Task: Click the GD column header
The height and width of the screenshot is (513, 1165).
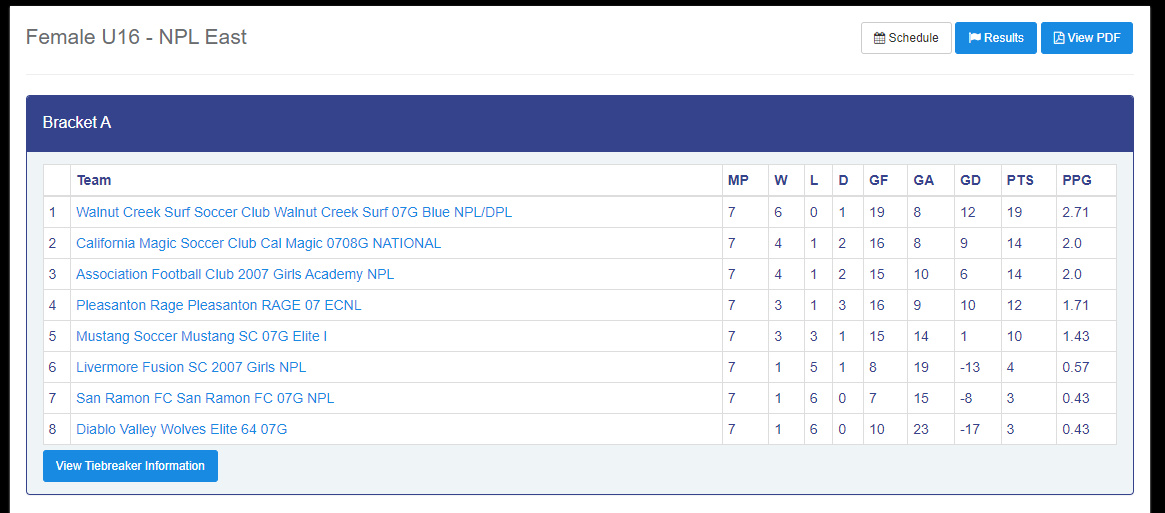Action: [x=970, y=180]
